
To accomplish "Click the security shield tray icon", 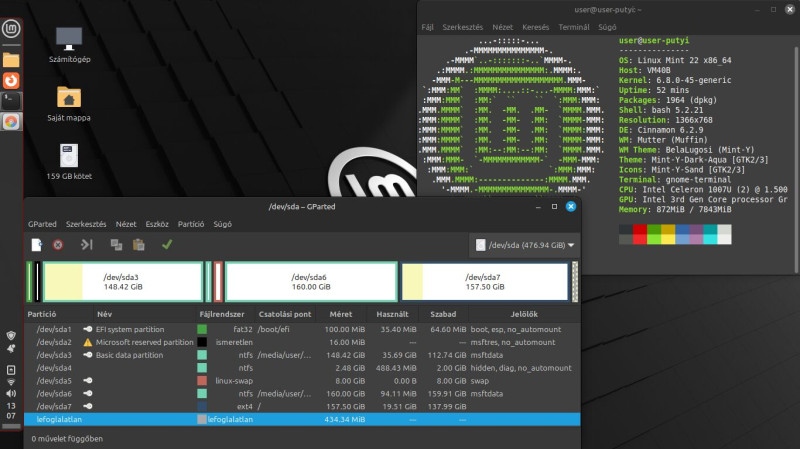I will coord(11,335).
